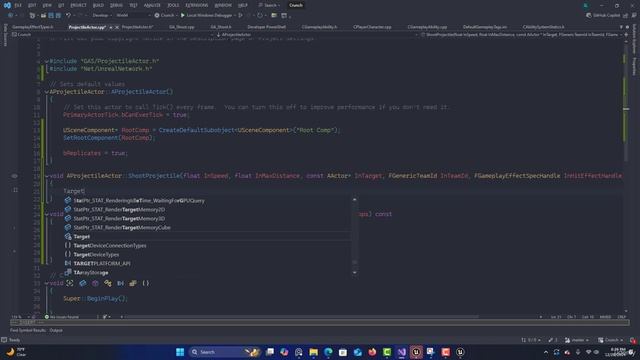
Task: Select StatPtr_STAT_RenderTargetMemoryCube suggestion
Action: (x=207, y=227)
